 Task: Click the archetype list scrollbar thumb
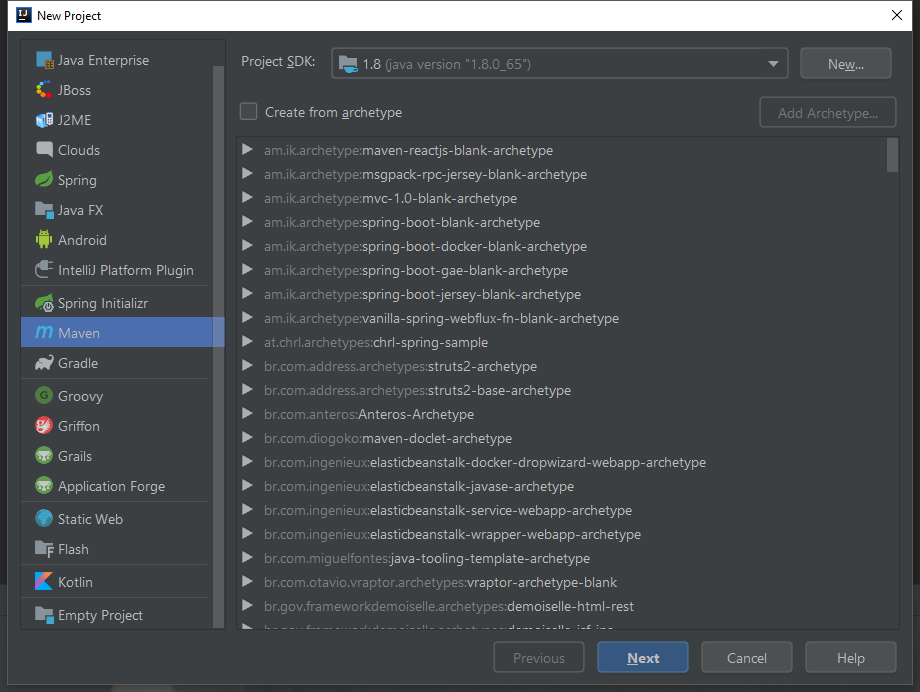(x=892, y=155)
